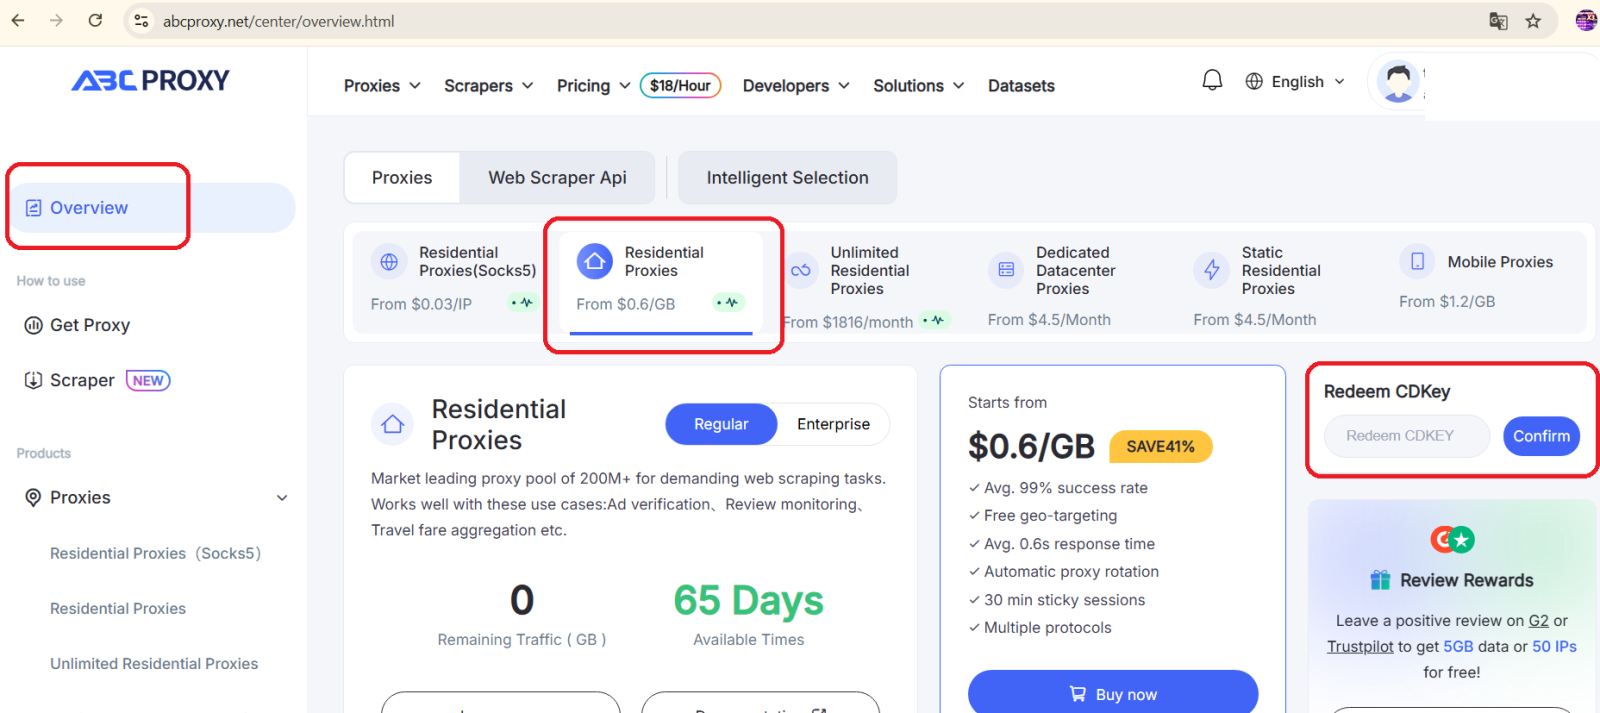Click the user avatar profile icon
This screenshot has height=713, width=1600.
point(1398,82)
